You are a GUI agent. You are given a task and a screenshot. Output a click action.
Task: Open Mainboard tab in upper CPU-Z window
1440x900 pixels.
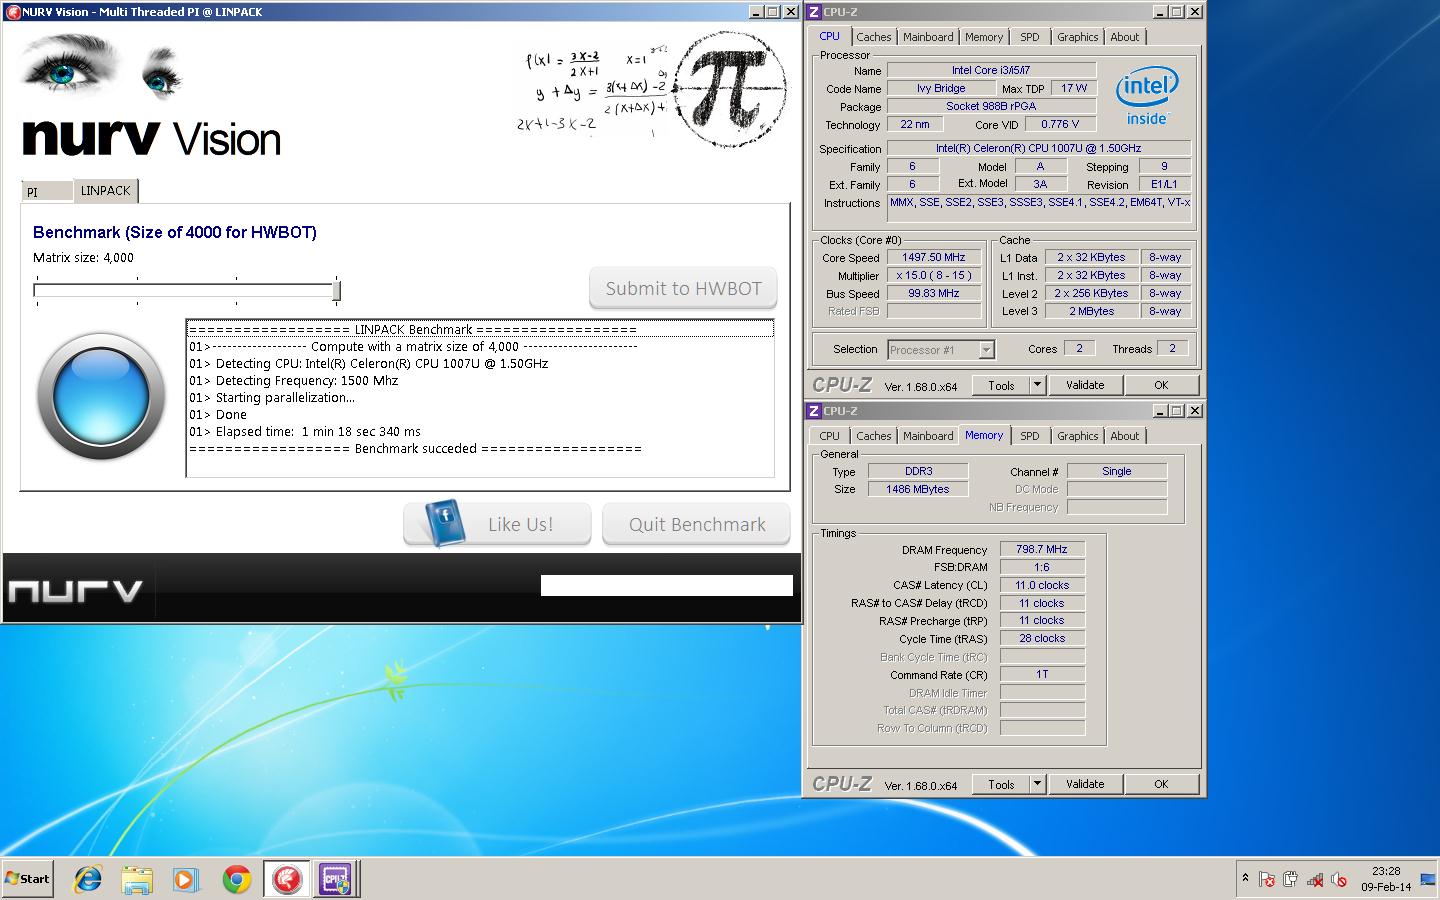pos(928,37)
